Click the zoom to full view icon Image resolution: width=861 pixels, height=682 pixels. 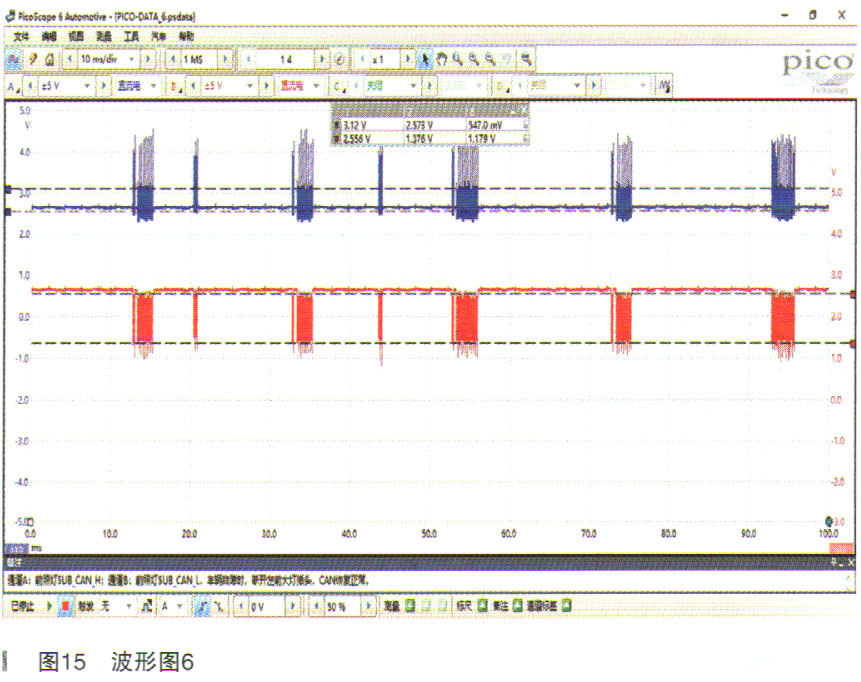click(526, 59)
